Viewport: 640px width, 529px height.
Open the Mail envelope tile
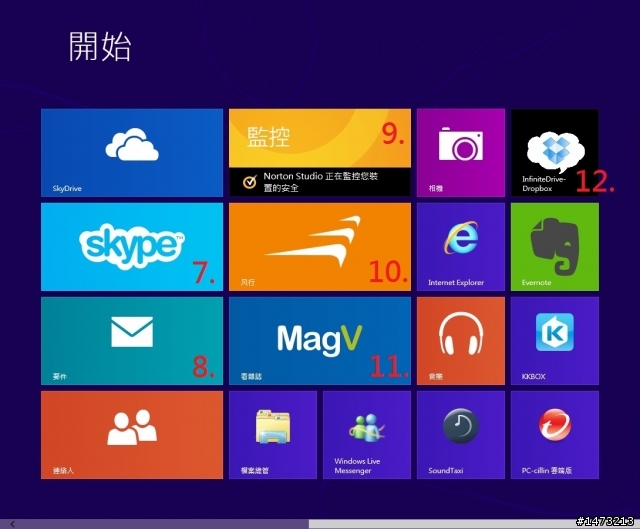pos(132,341)
